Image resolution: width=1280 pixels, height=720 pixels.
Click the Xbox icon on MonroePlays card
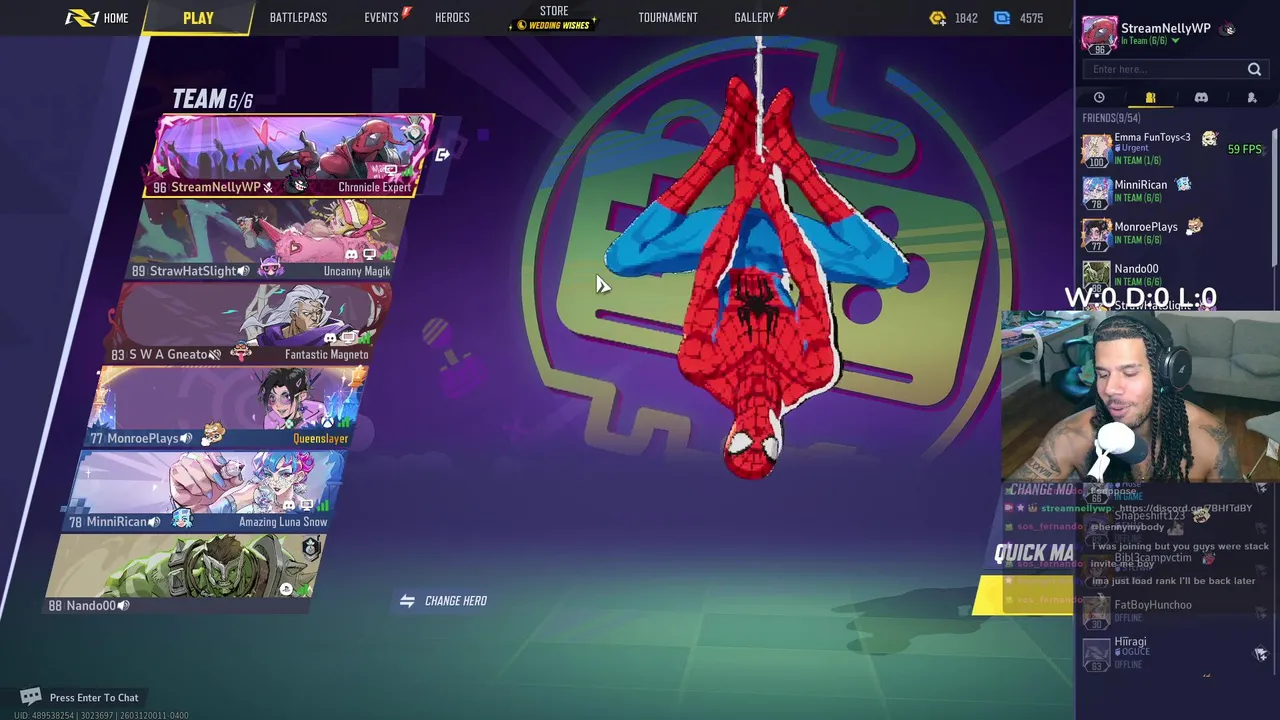tap(326, 422)
